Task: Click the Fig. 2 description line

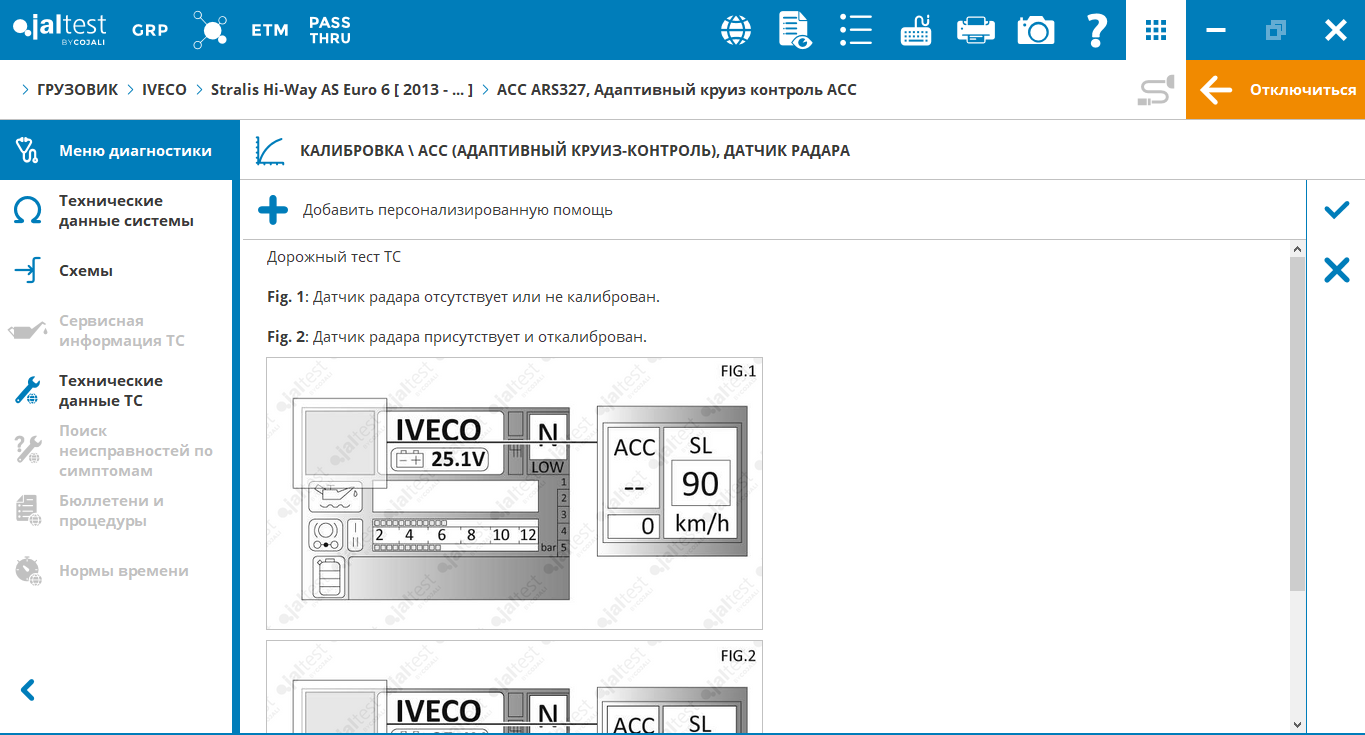Action: pos(457,337)
